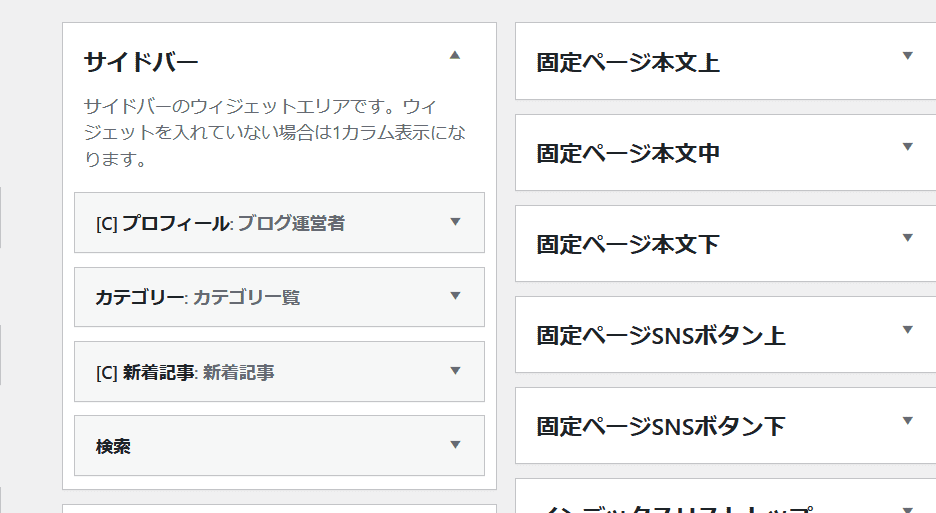936x513 pixels.
Task: Select the 固定ページ本文下 heading
Action: pyautogui.click(x=628, y=245)
